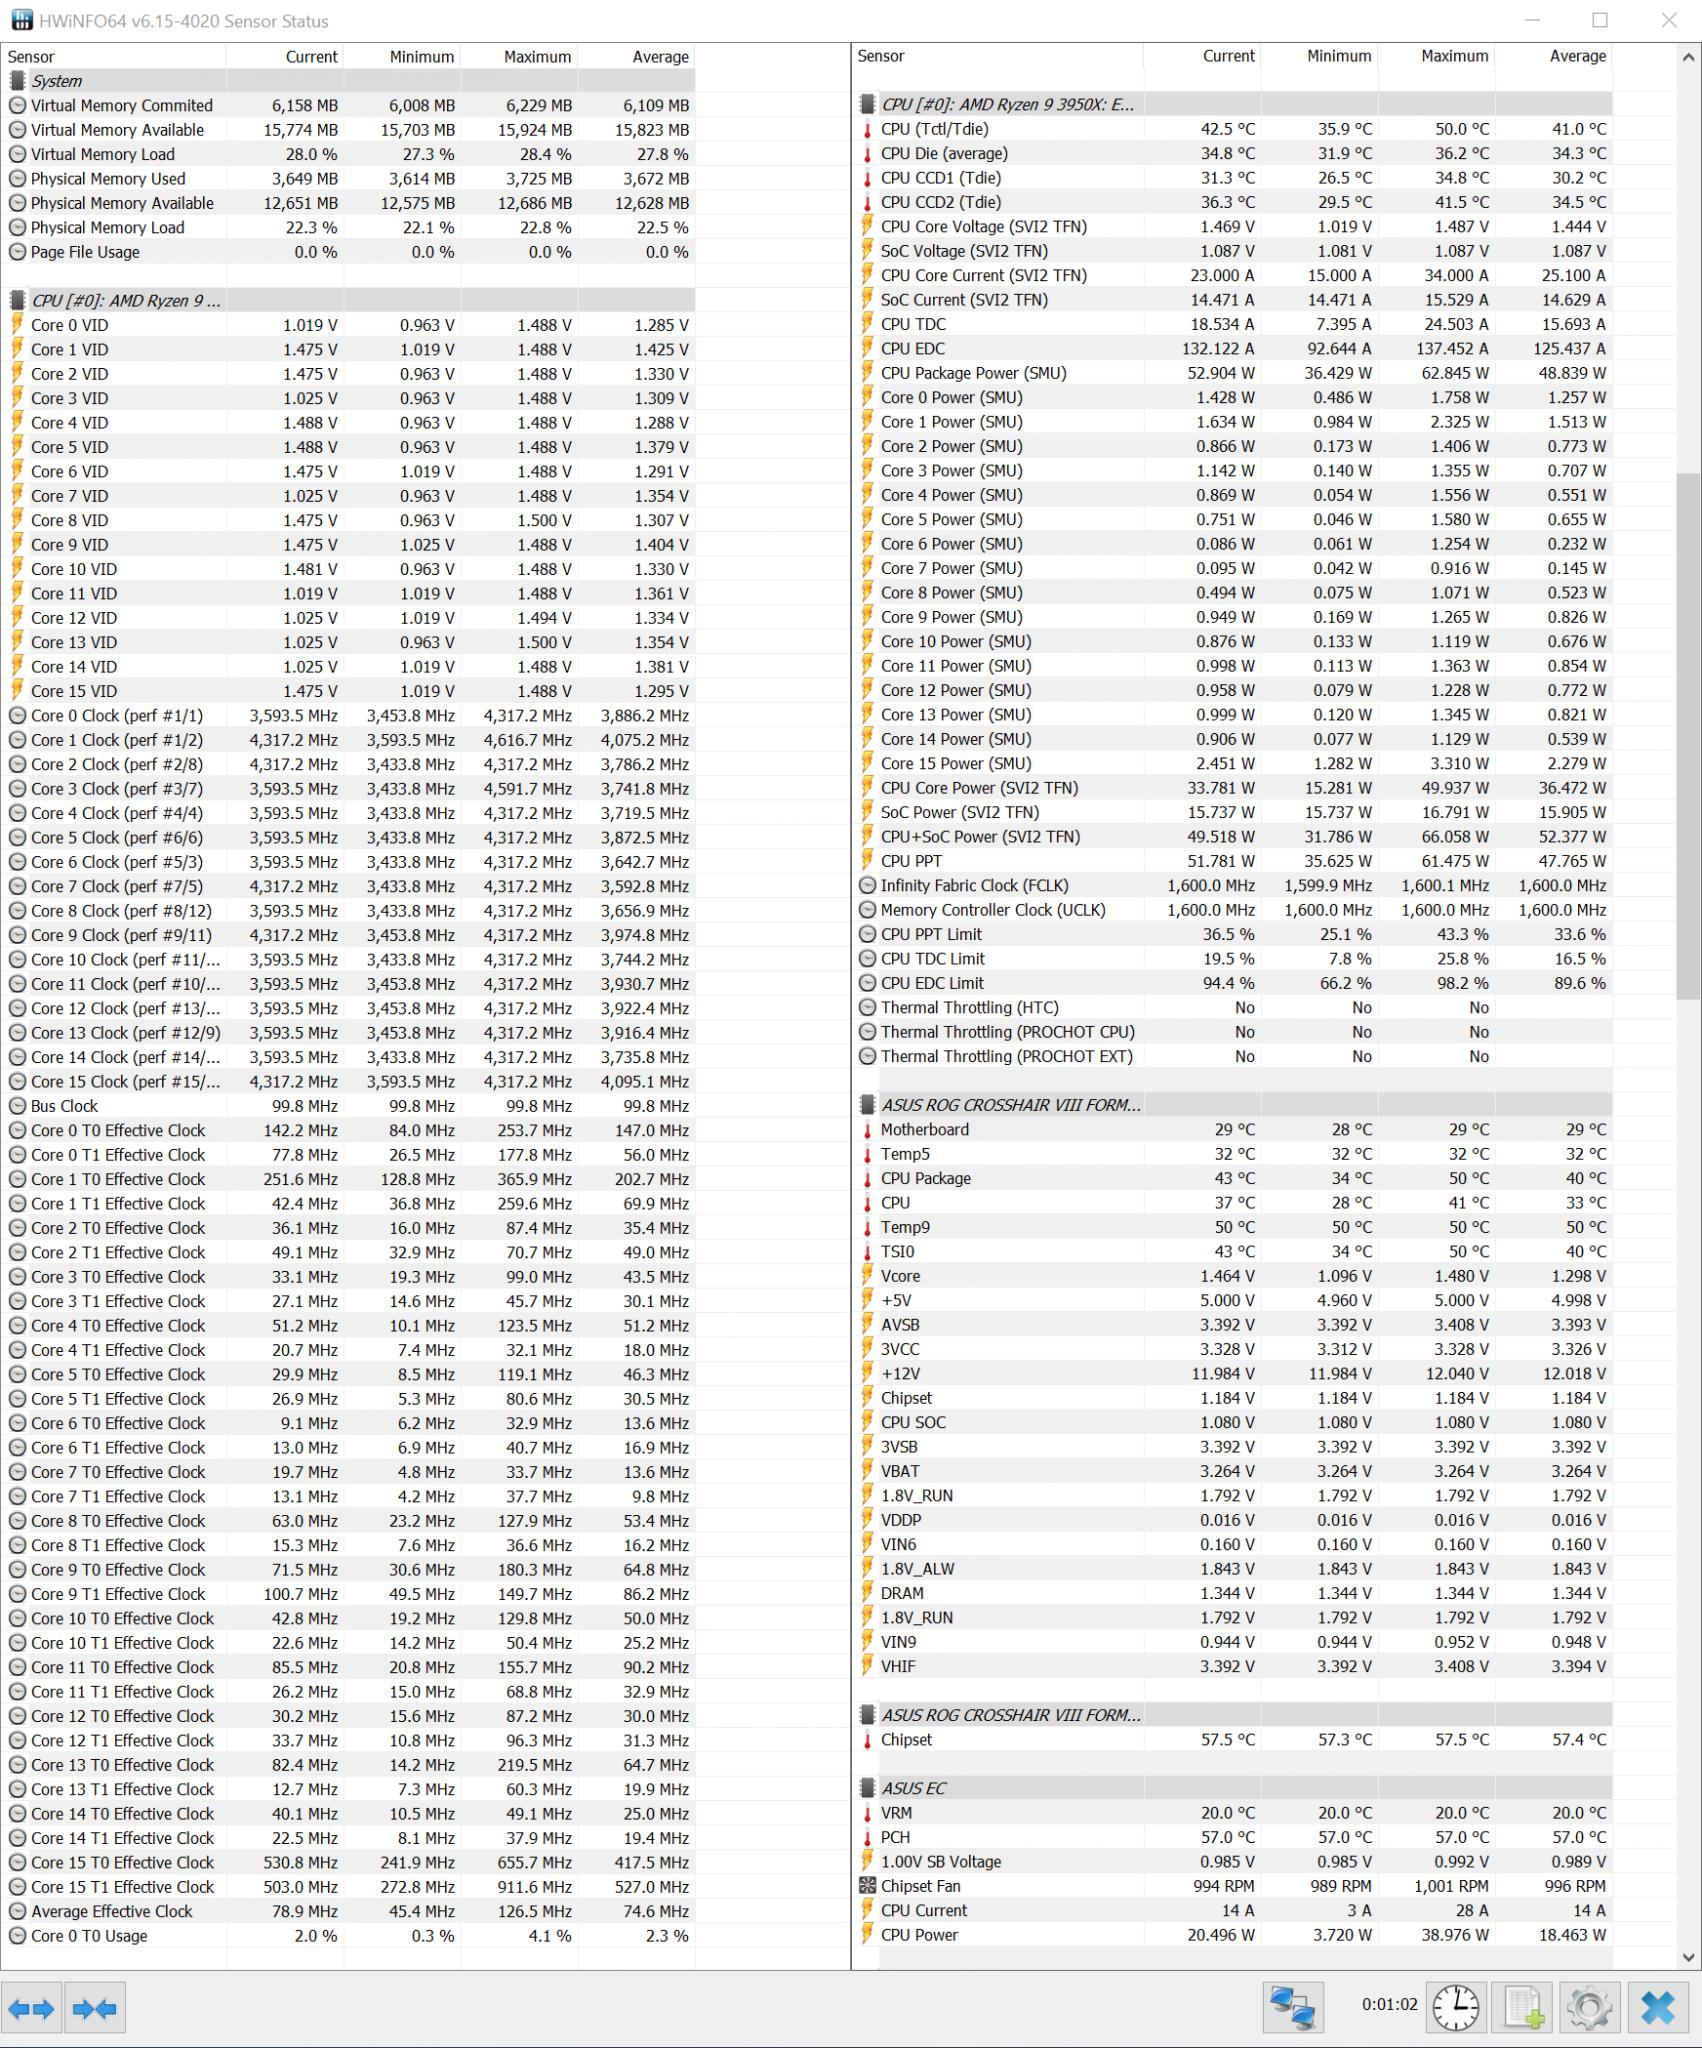Image resolution: width=1702 pixels, height=2048 pixels.
Task: Select the left pane CPU [#0]: AMD Ryzen 9 ... header
Action: (349, 301)
